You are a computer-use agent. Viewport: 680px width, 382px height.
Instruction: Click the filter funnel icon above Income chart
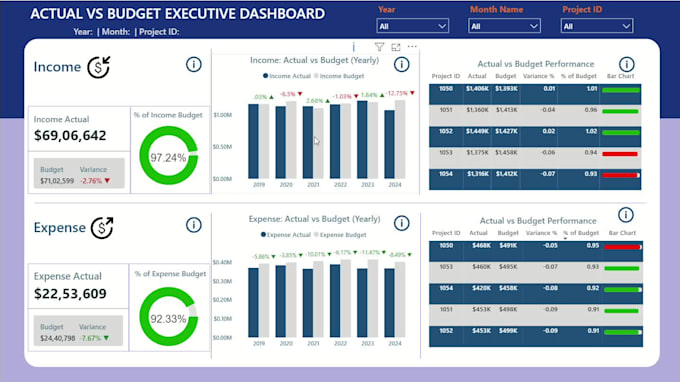tap(379, 47)
